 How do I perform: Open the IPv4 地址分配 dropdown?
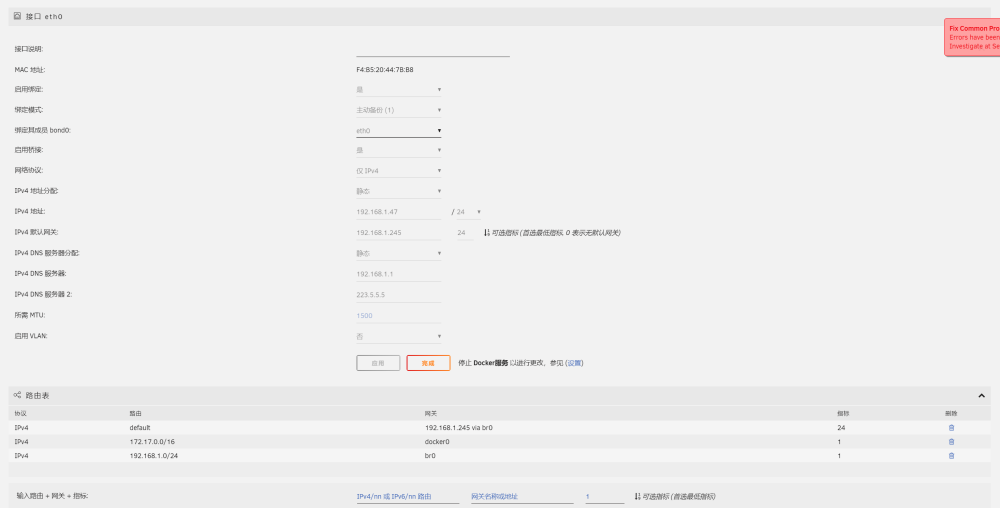[399, 191]
